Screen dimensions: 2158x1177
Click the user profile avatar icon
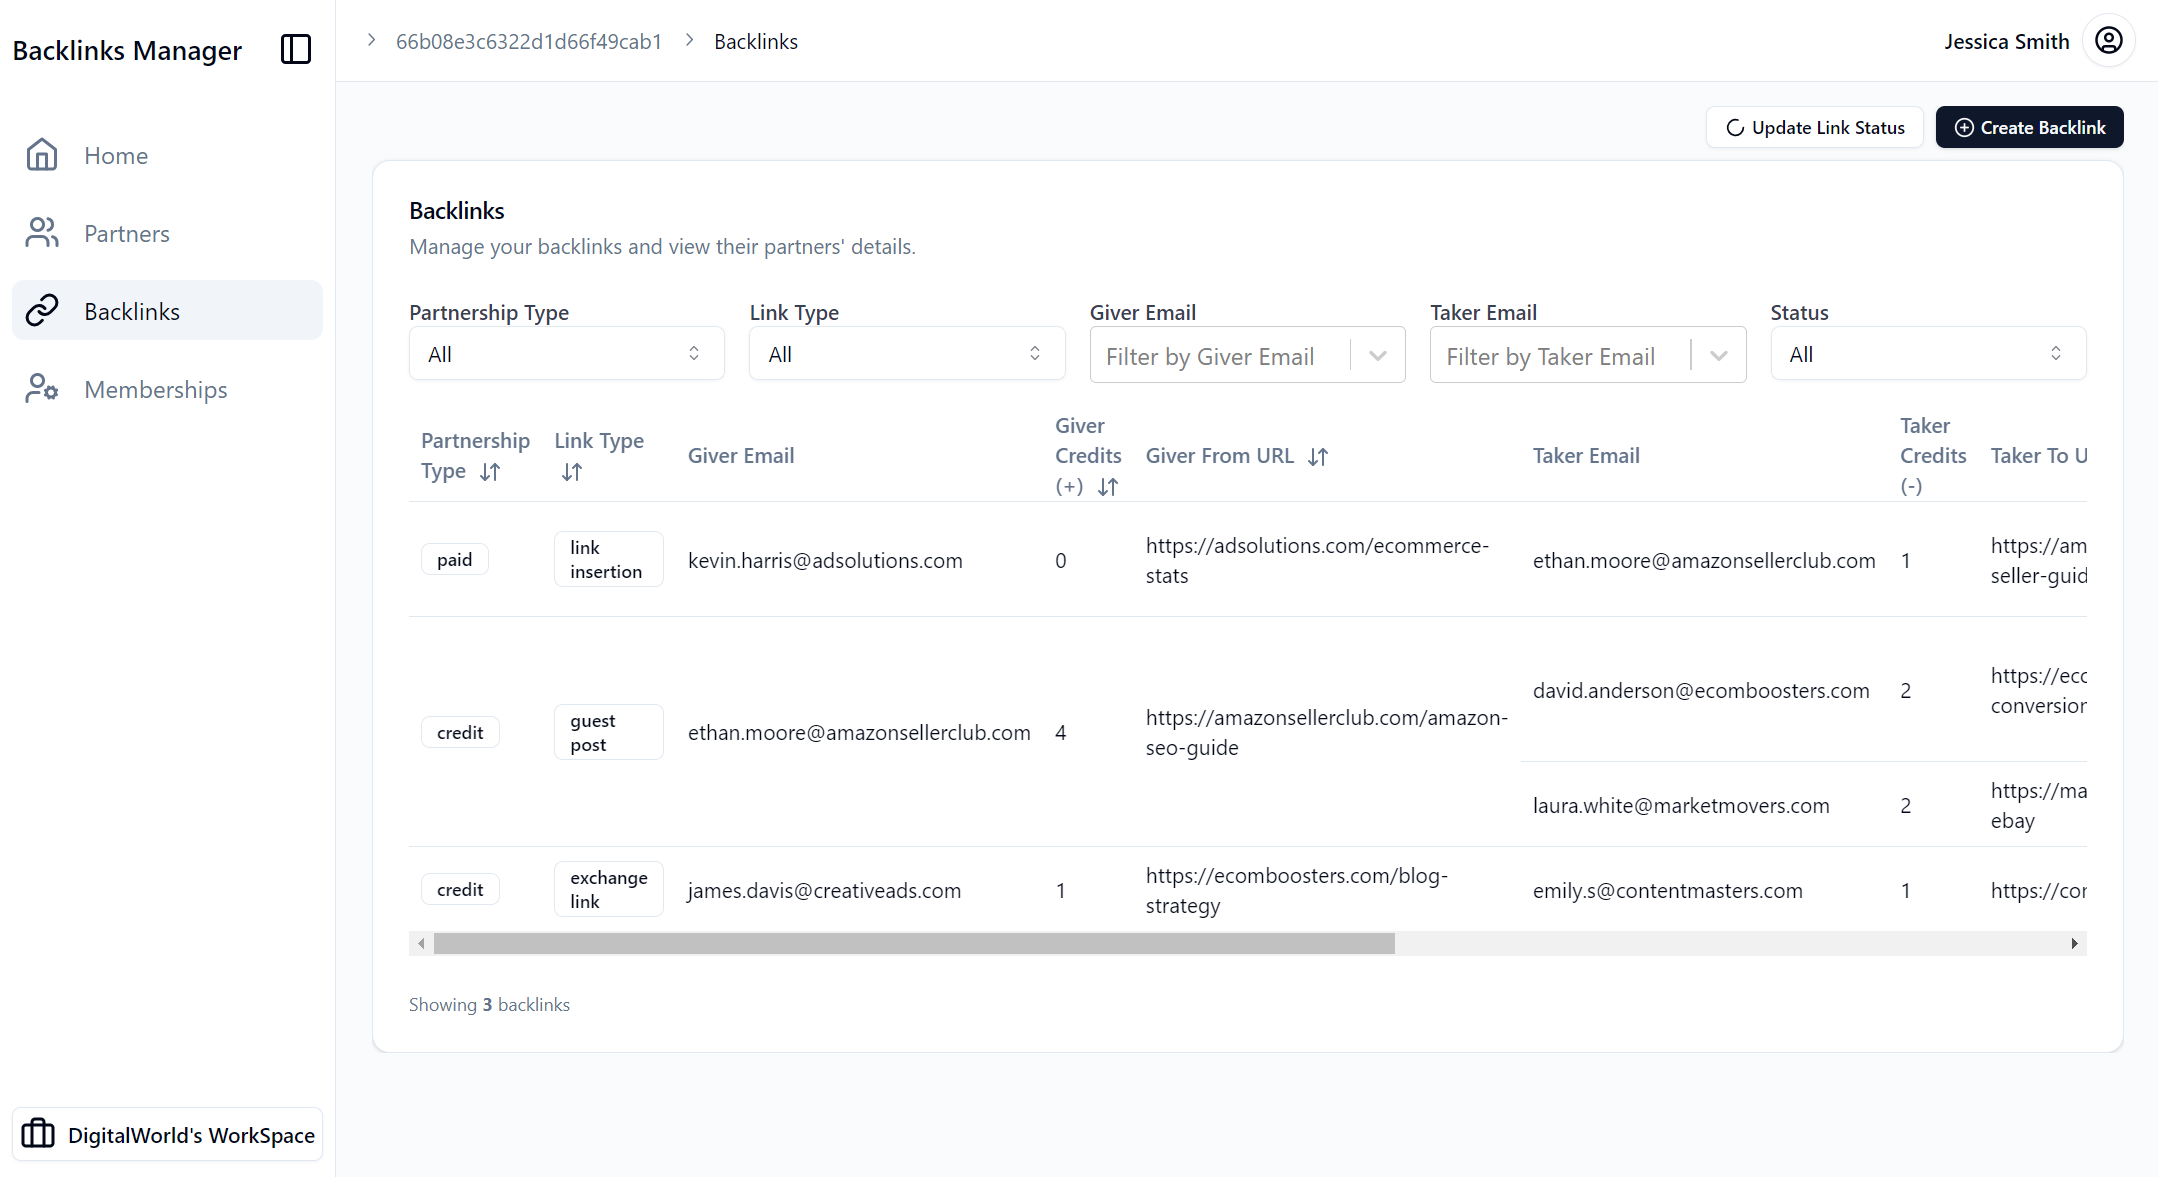[x=2108, y=41]
